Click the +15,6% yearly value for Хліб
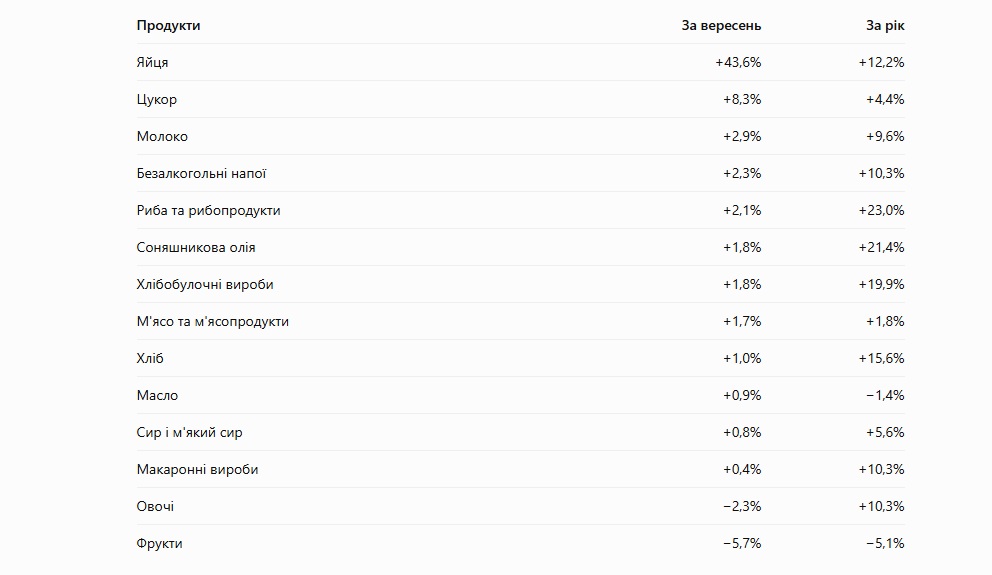The height and width of the screenshot is (575, 992). click(x=881, y=359)
